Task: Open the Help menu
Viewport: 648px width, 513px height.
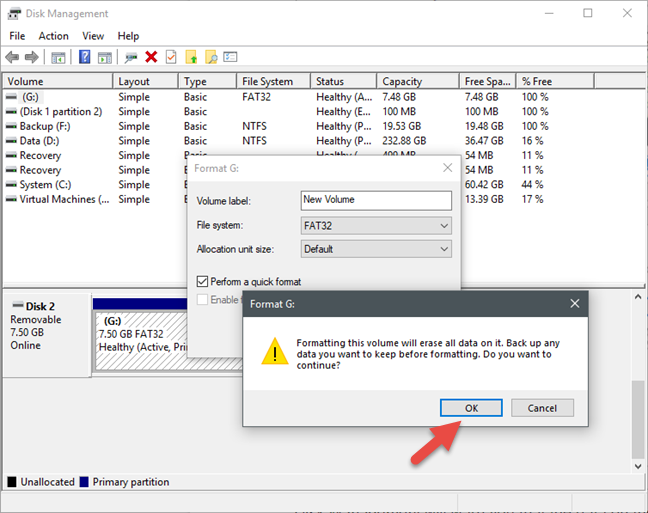Action: [128, 36]
